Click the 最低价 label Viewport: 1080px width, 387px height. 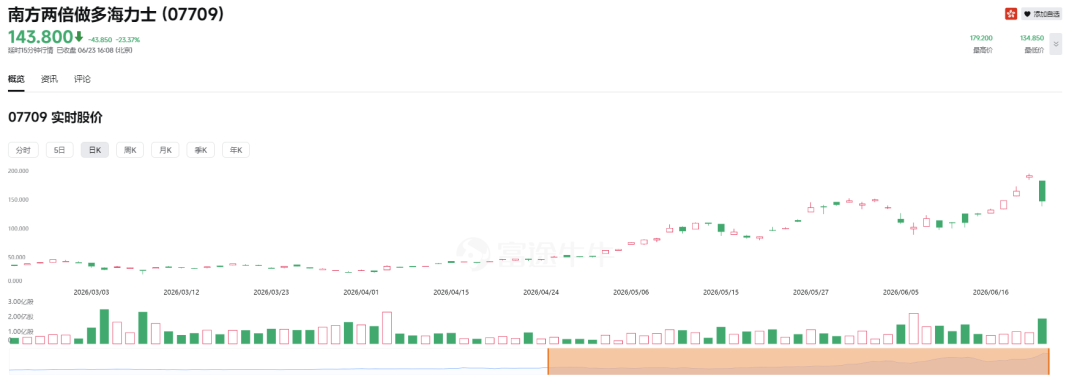(1034, 50)
